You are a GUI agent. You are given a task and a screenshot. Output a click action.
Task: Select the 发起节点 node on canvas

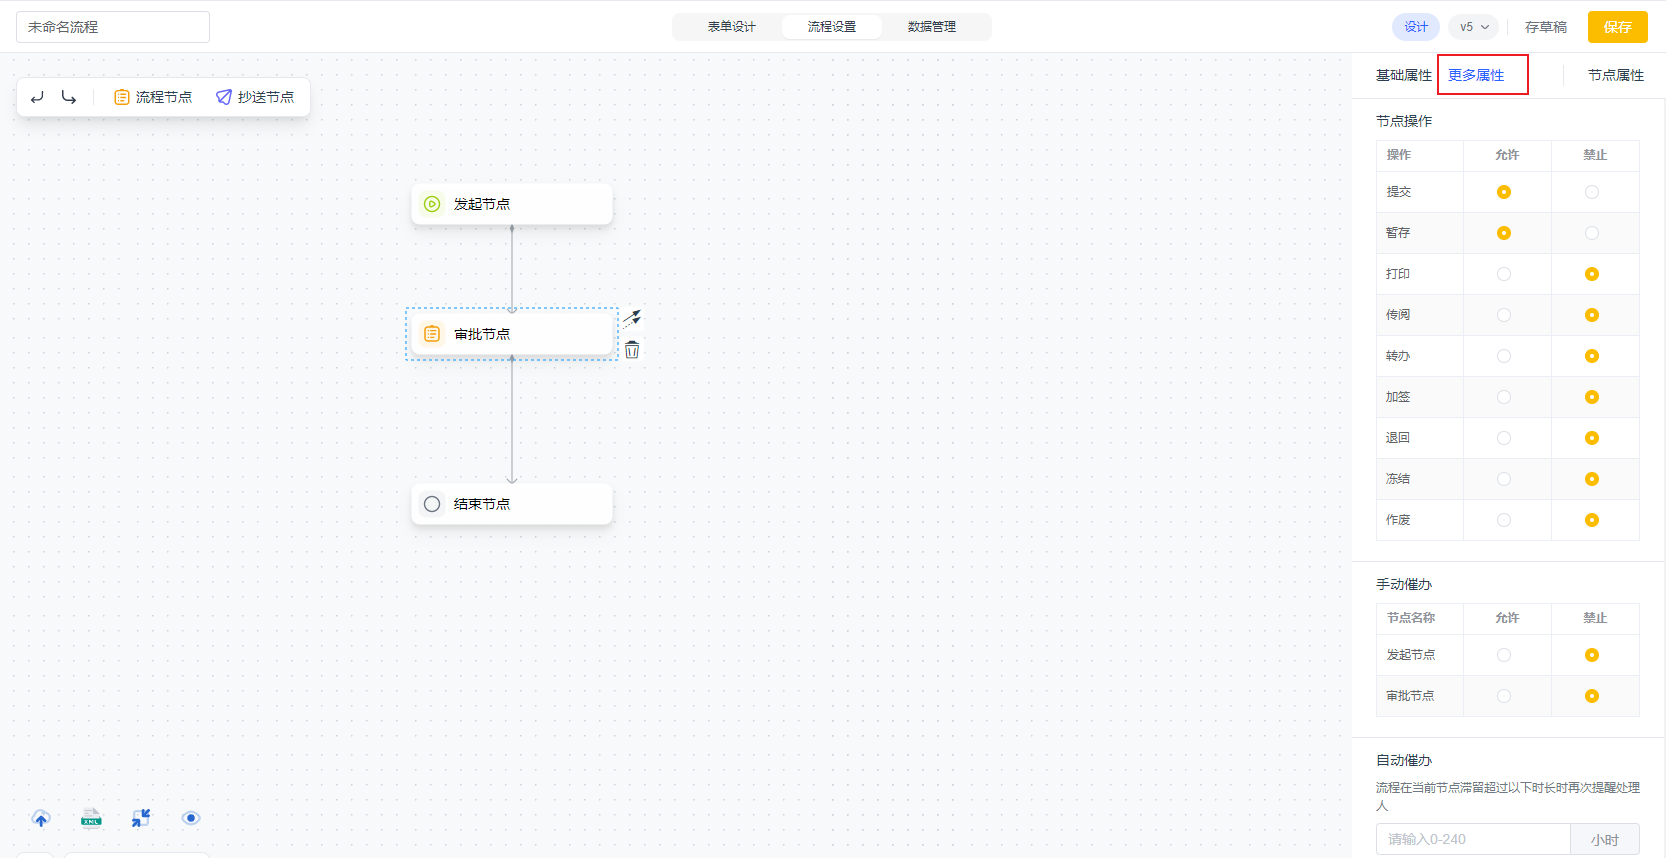point(512,204)
